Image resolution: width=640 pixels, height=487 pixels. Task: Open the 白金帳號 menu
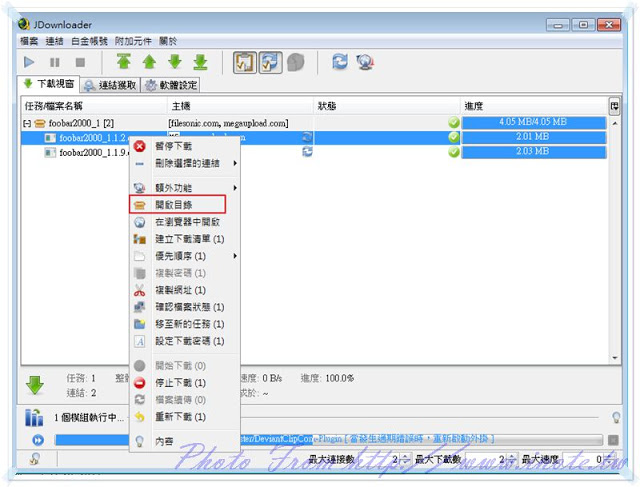click(x=89, y=41)
